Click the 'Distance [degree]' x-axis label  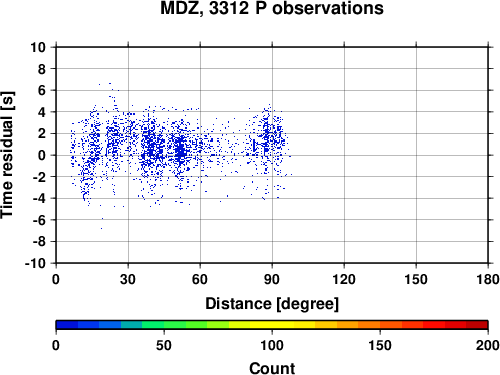(272, 304)
